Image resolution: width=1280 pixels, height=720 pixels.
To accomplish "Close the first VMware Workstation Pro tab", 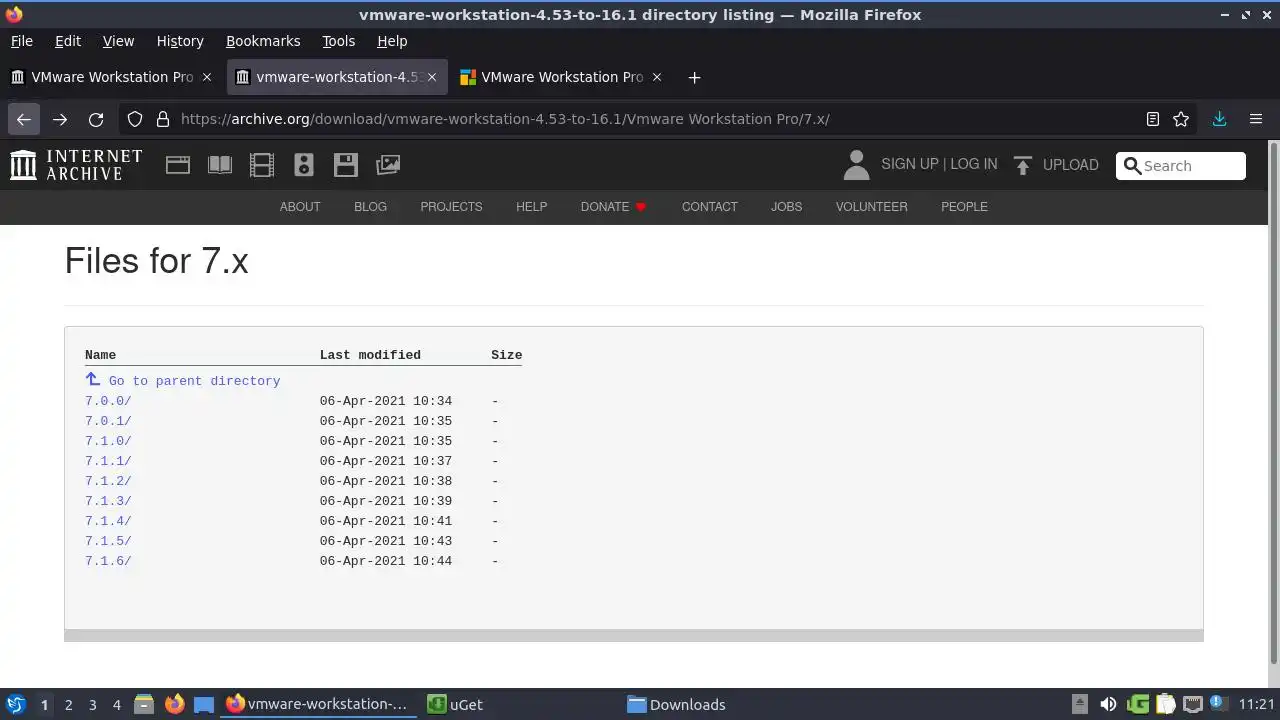I will pyautogui.click(x=207, y=77).
